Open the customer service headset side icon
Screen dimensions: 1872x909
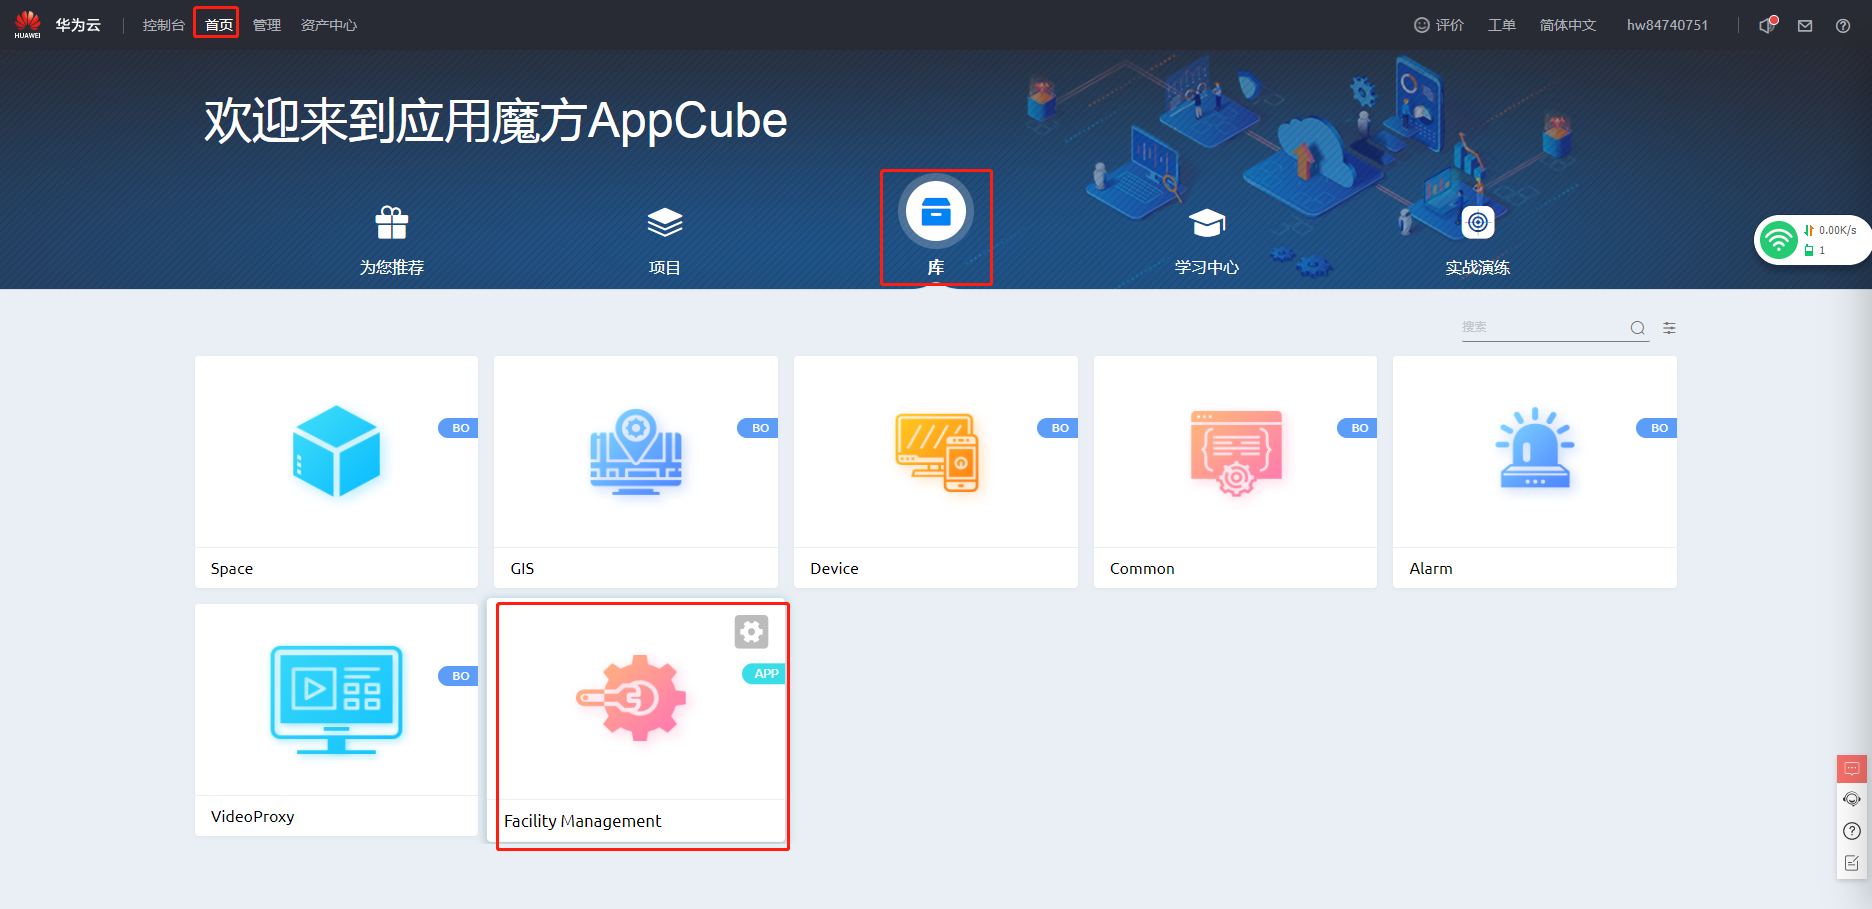pyautogui.click(x=1852, y=799)
